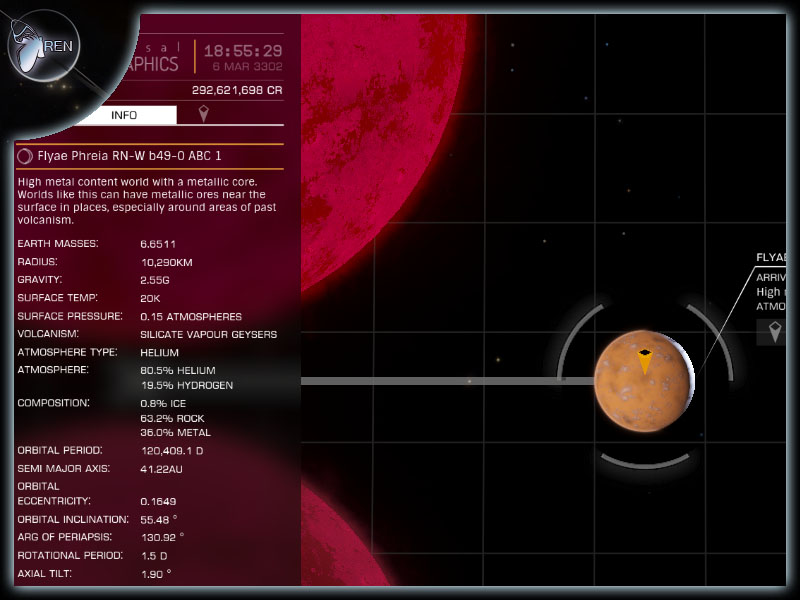The height and width of the screenshot is (600, 800).
Task: Click the Earth masses value 6.6511
Action: 158,244
